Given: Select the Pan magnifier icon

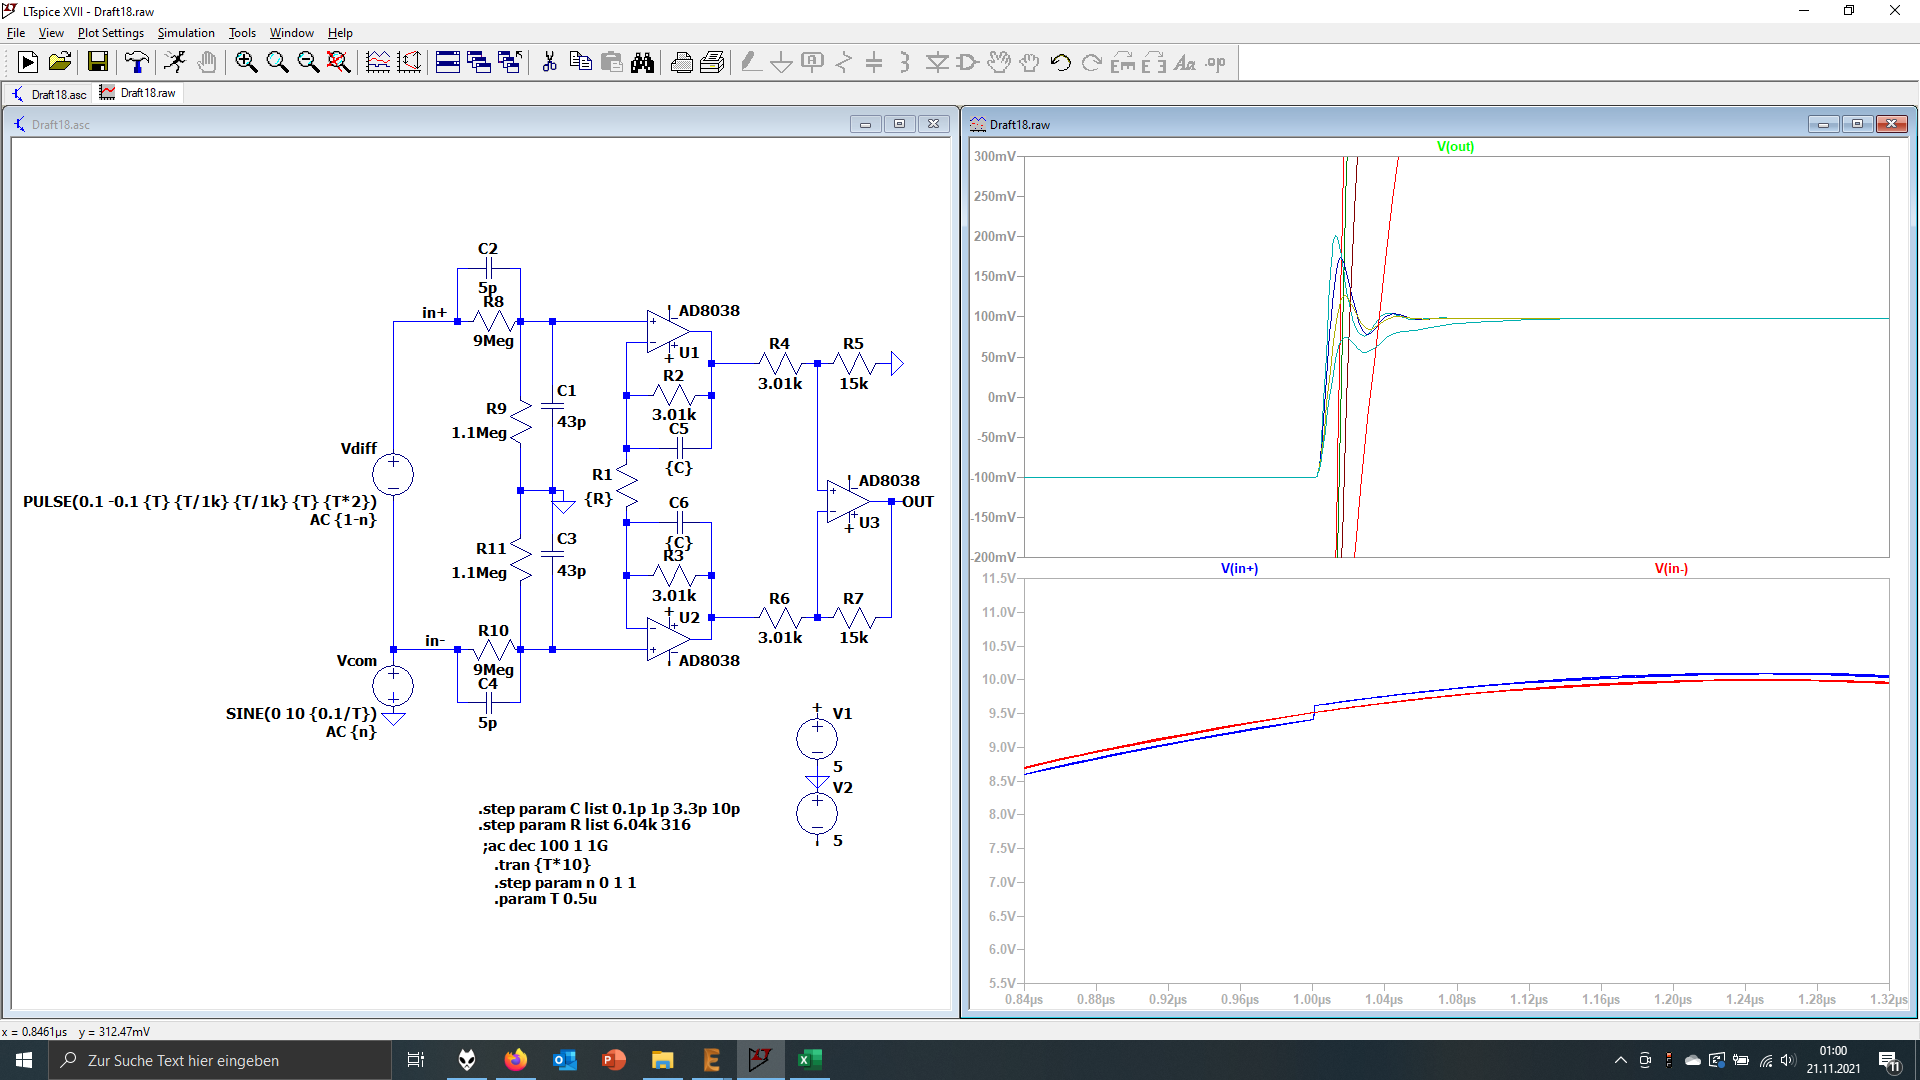Looking at the screenshot, I should pos(277,62).
